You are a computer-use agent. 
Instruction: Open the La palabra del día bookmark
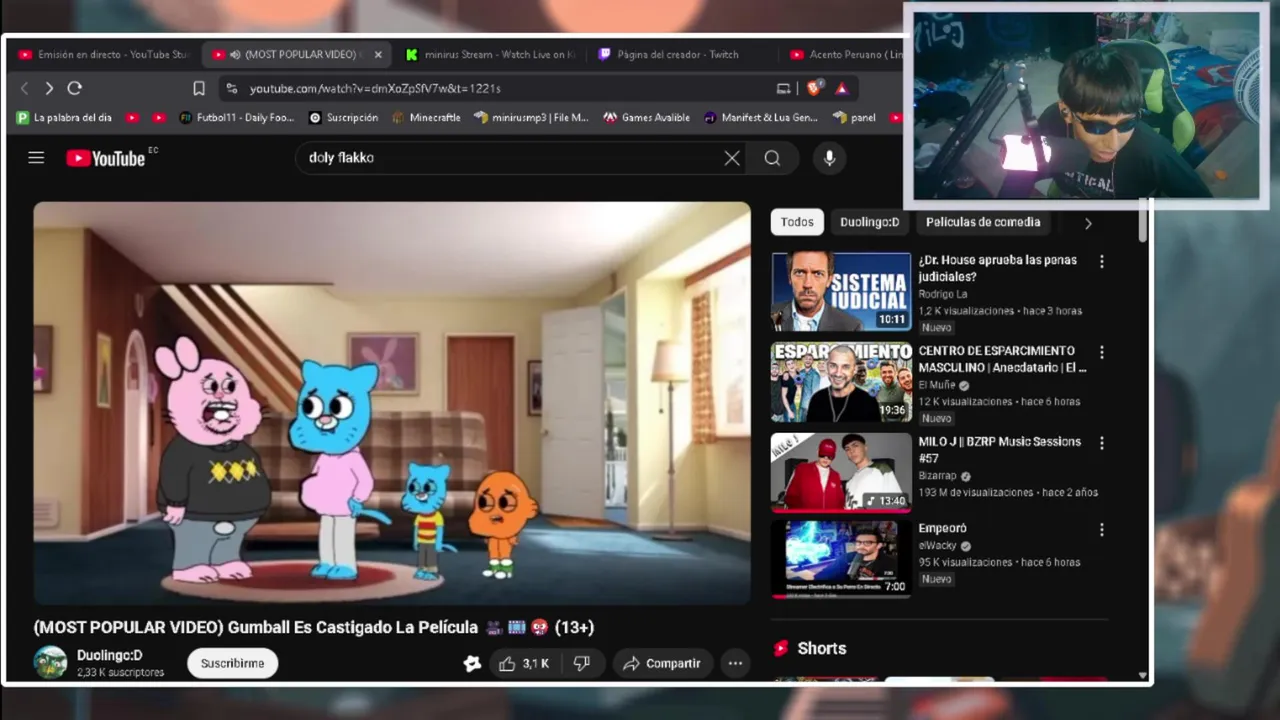[64, 117]
